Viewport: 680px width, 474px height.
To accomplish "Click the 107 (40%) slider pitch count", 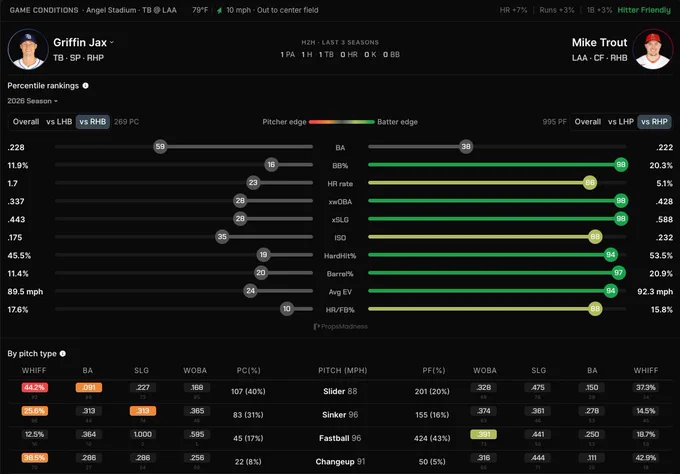I will pyautogui.click(x=248, y=392).
